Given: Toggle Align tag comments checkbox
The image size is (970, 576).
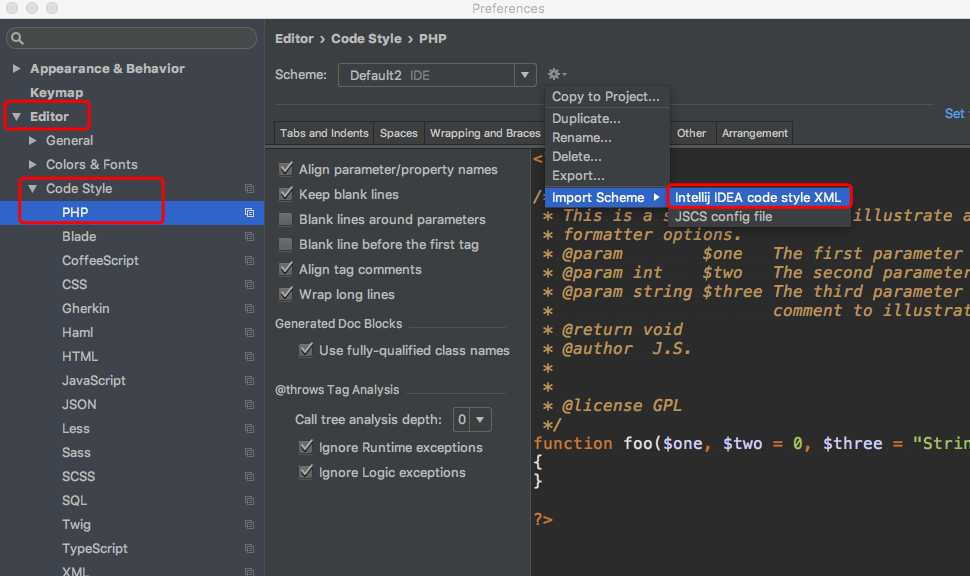Looking at the screenshot, I should point(286,269).
